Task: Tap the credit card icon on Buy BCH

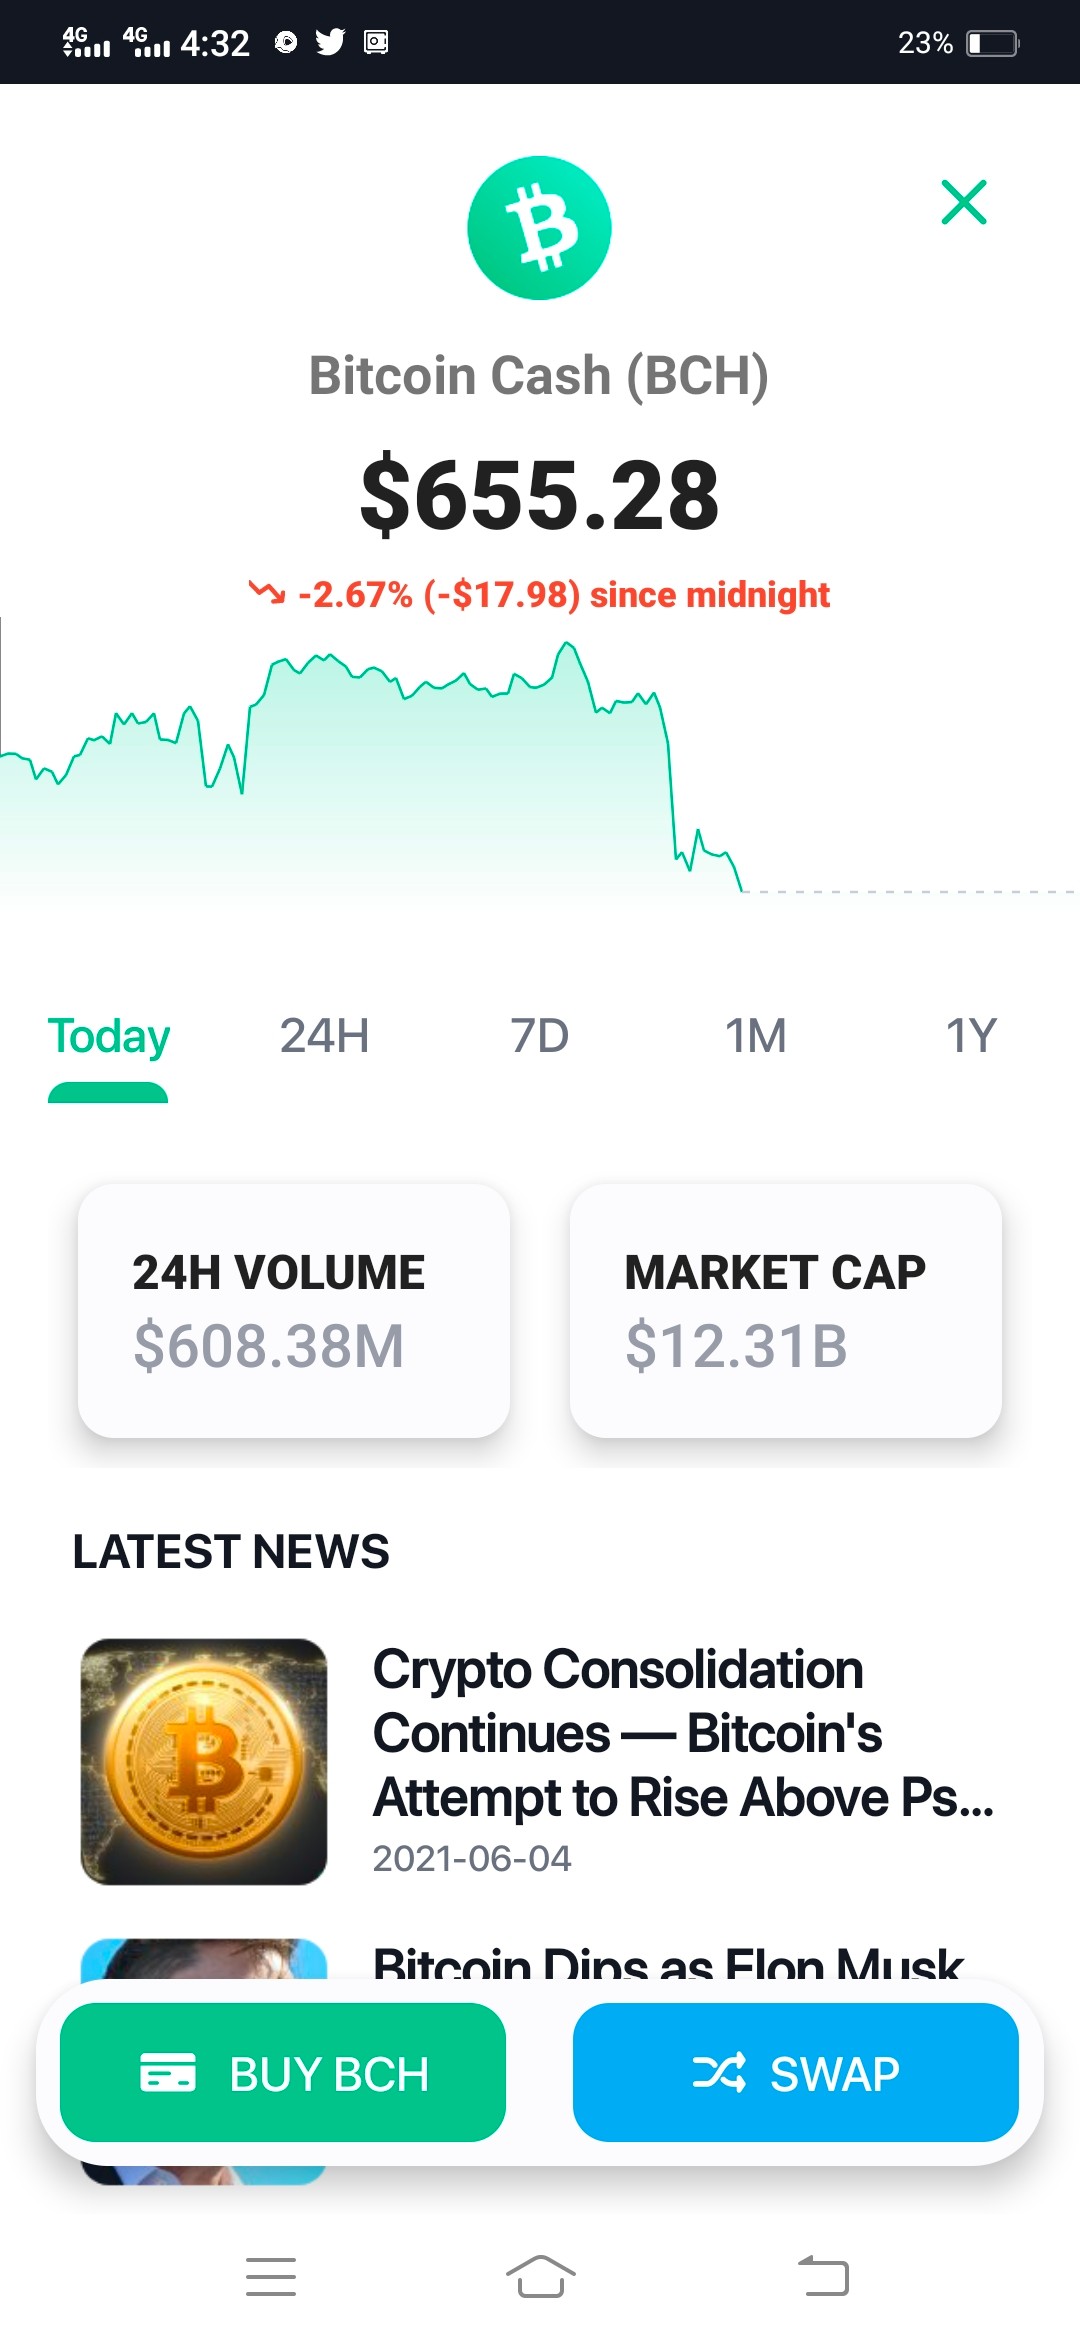Action: (x=168, y=2072)
